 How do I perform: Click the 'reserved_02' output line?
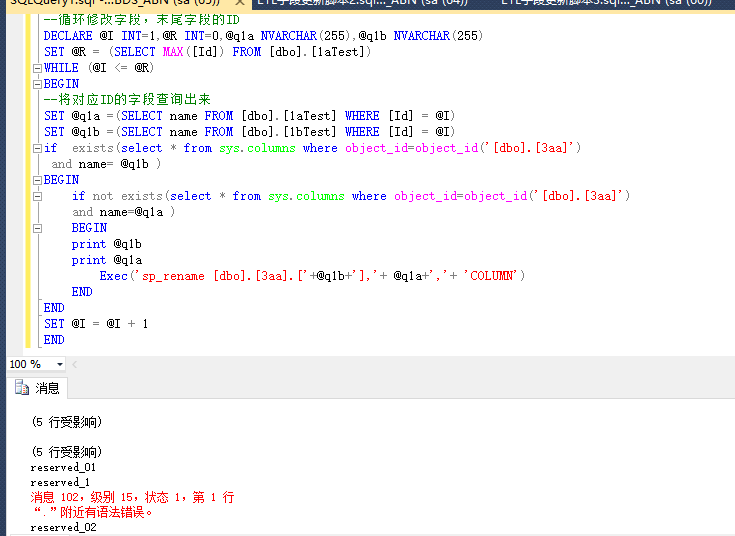pyautogui.click(x=63, y=528)
